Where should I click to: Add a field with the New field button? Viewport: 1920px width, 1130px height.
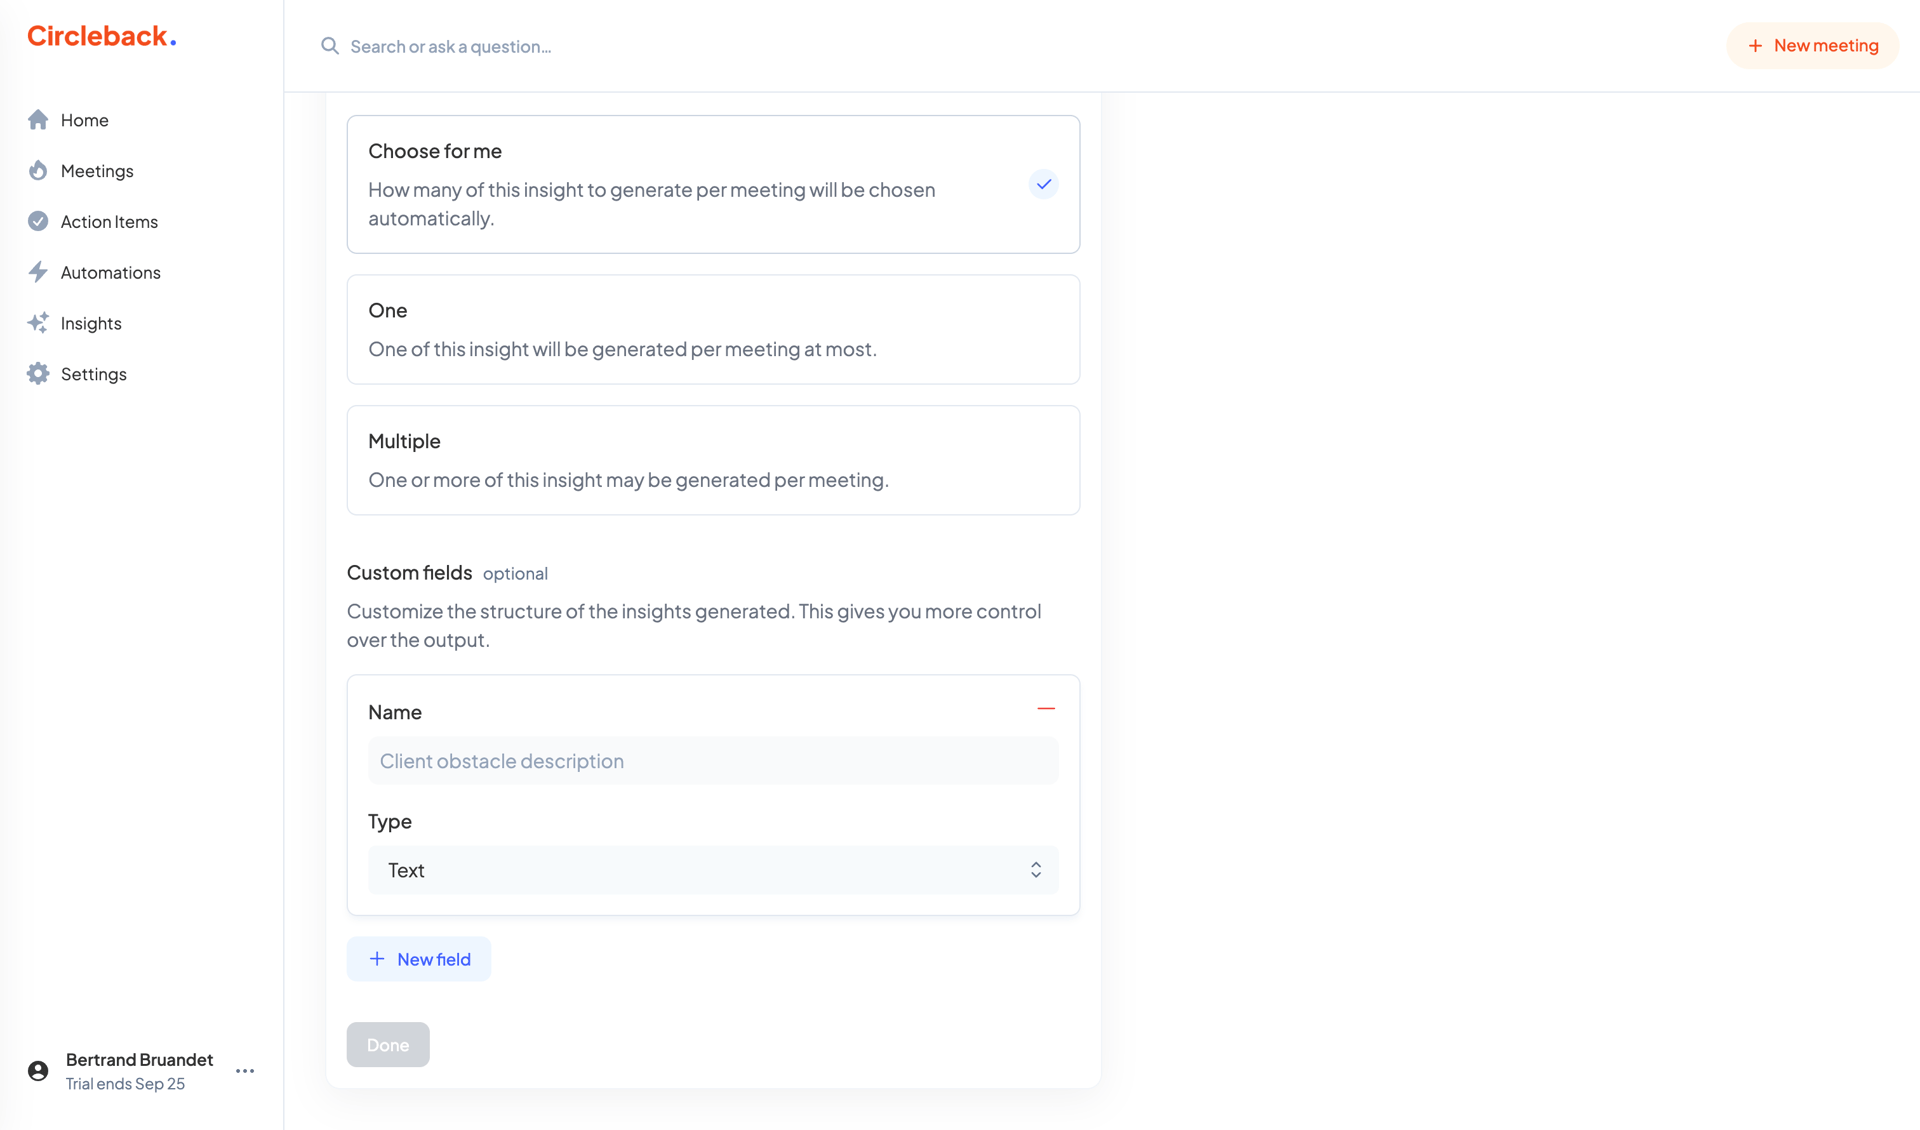coord(418,958)
